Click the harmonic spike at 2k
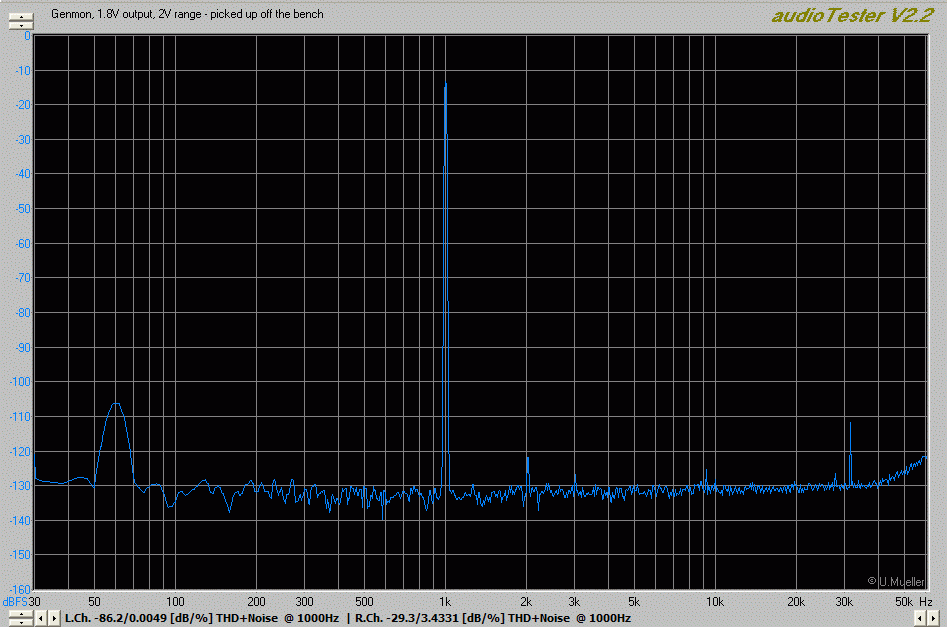 pos(527,459)
